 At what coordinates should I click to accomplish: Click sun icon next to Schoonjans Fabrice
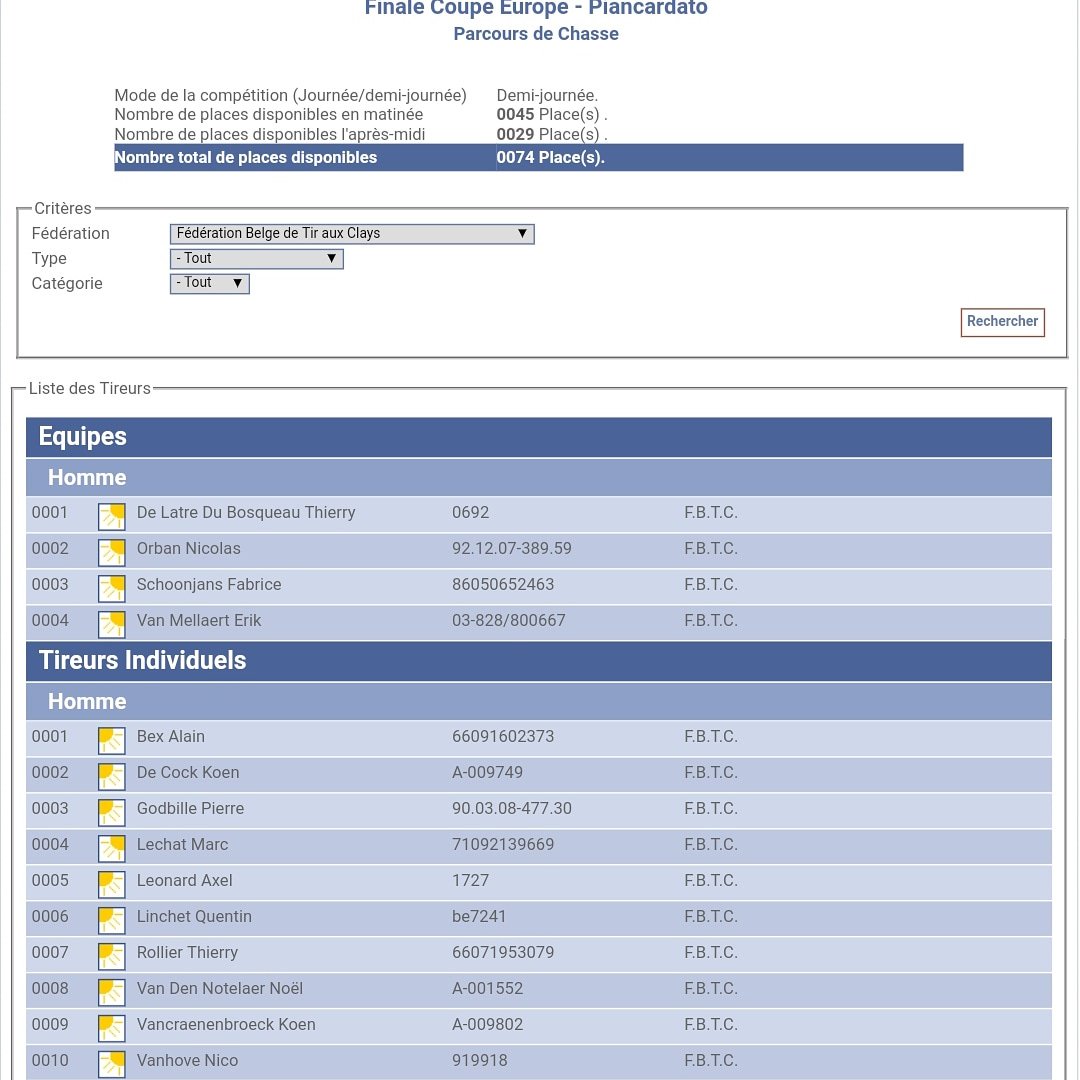pyautogui.click(x=112, y=588)
